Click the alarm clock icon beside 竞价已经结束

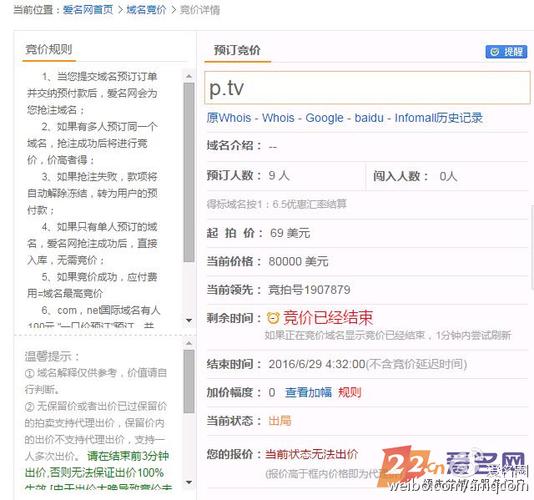273,318
